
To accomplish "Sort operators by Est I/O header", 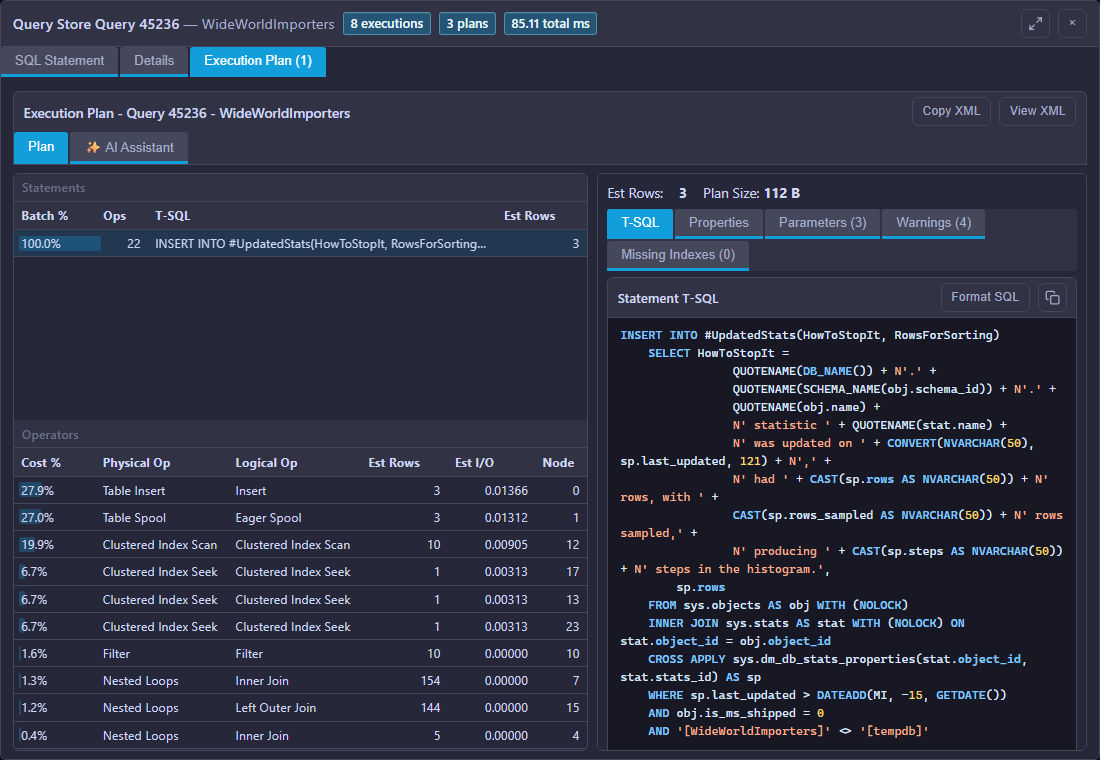I will coord(474,463).
